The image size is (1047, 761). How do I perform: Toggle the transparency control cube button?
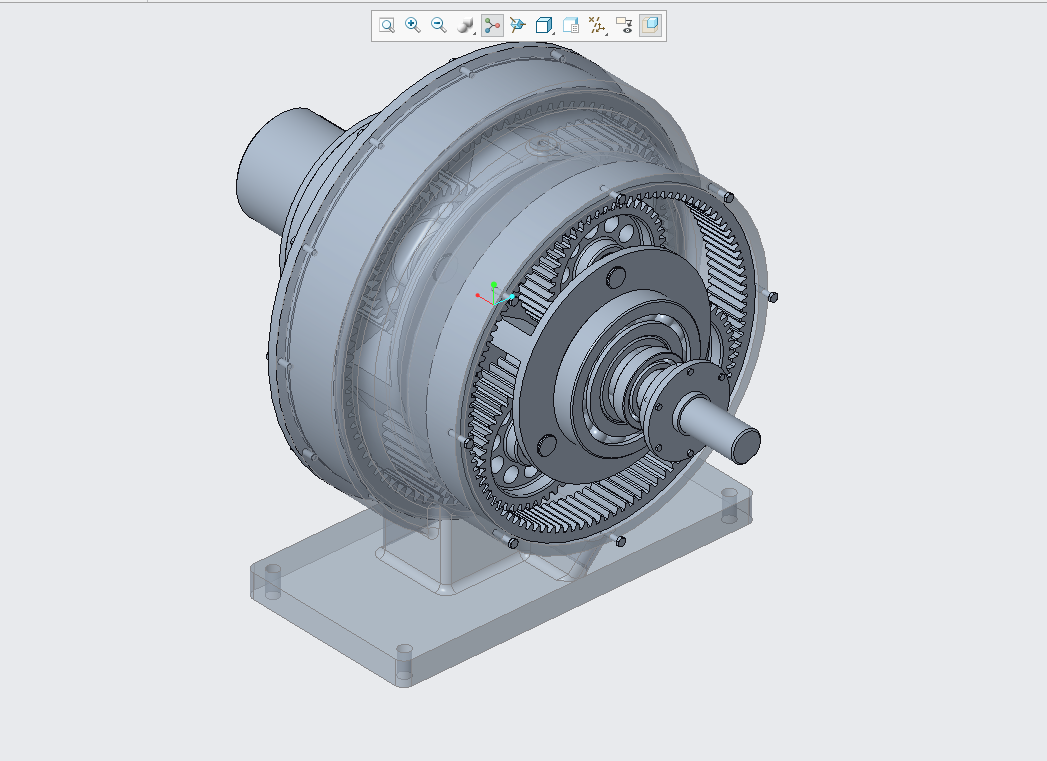point(650,25)
